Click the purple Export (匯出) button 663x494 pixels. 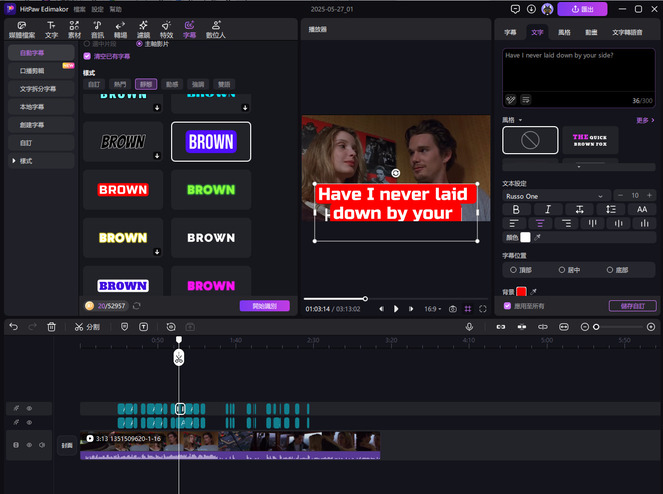[x=582, y=9]
